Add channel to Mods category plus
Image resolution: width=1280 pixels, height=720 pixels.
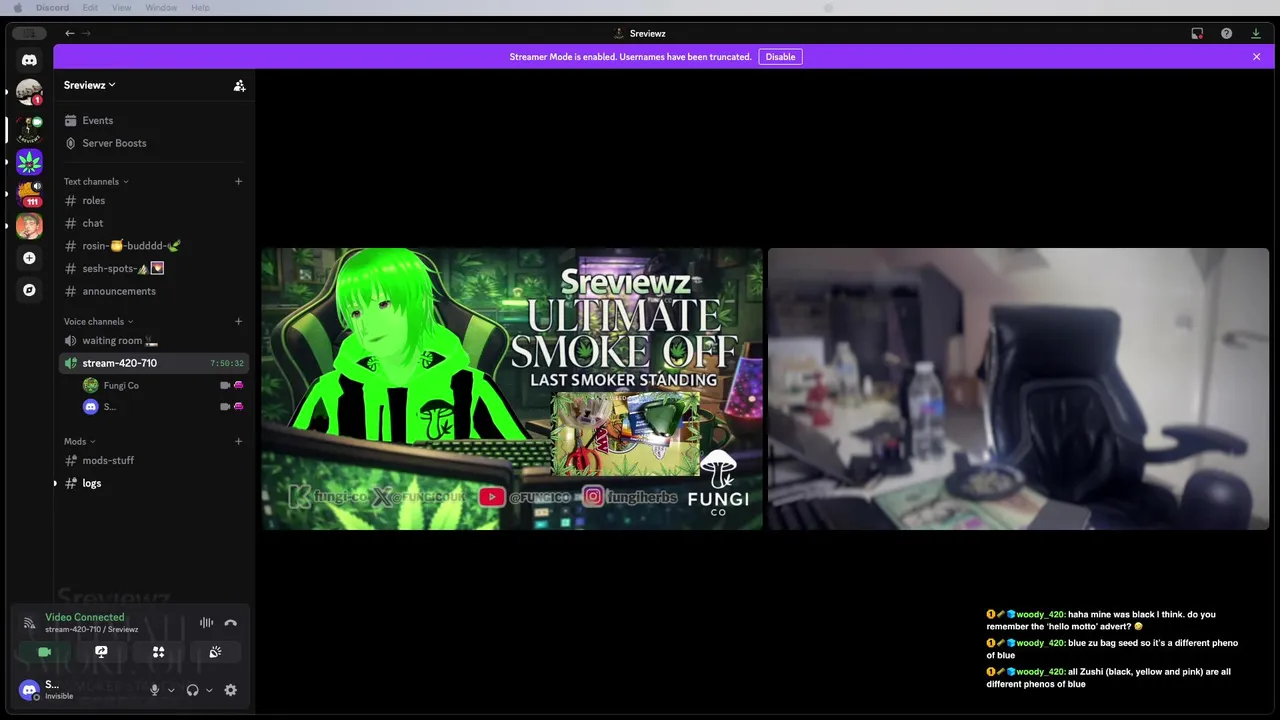click(x=238, y=442)
